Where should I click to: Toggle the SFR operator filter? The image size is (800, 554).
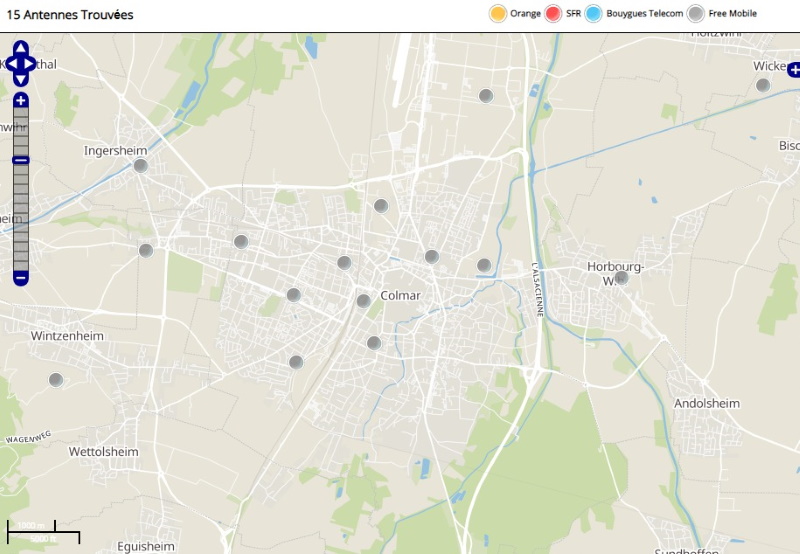point(553,13)
